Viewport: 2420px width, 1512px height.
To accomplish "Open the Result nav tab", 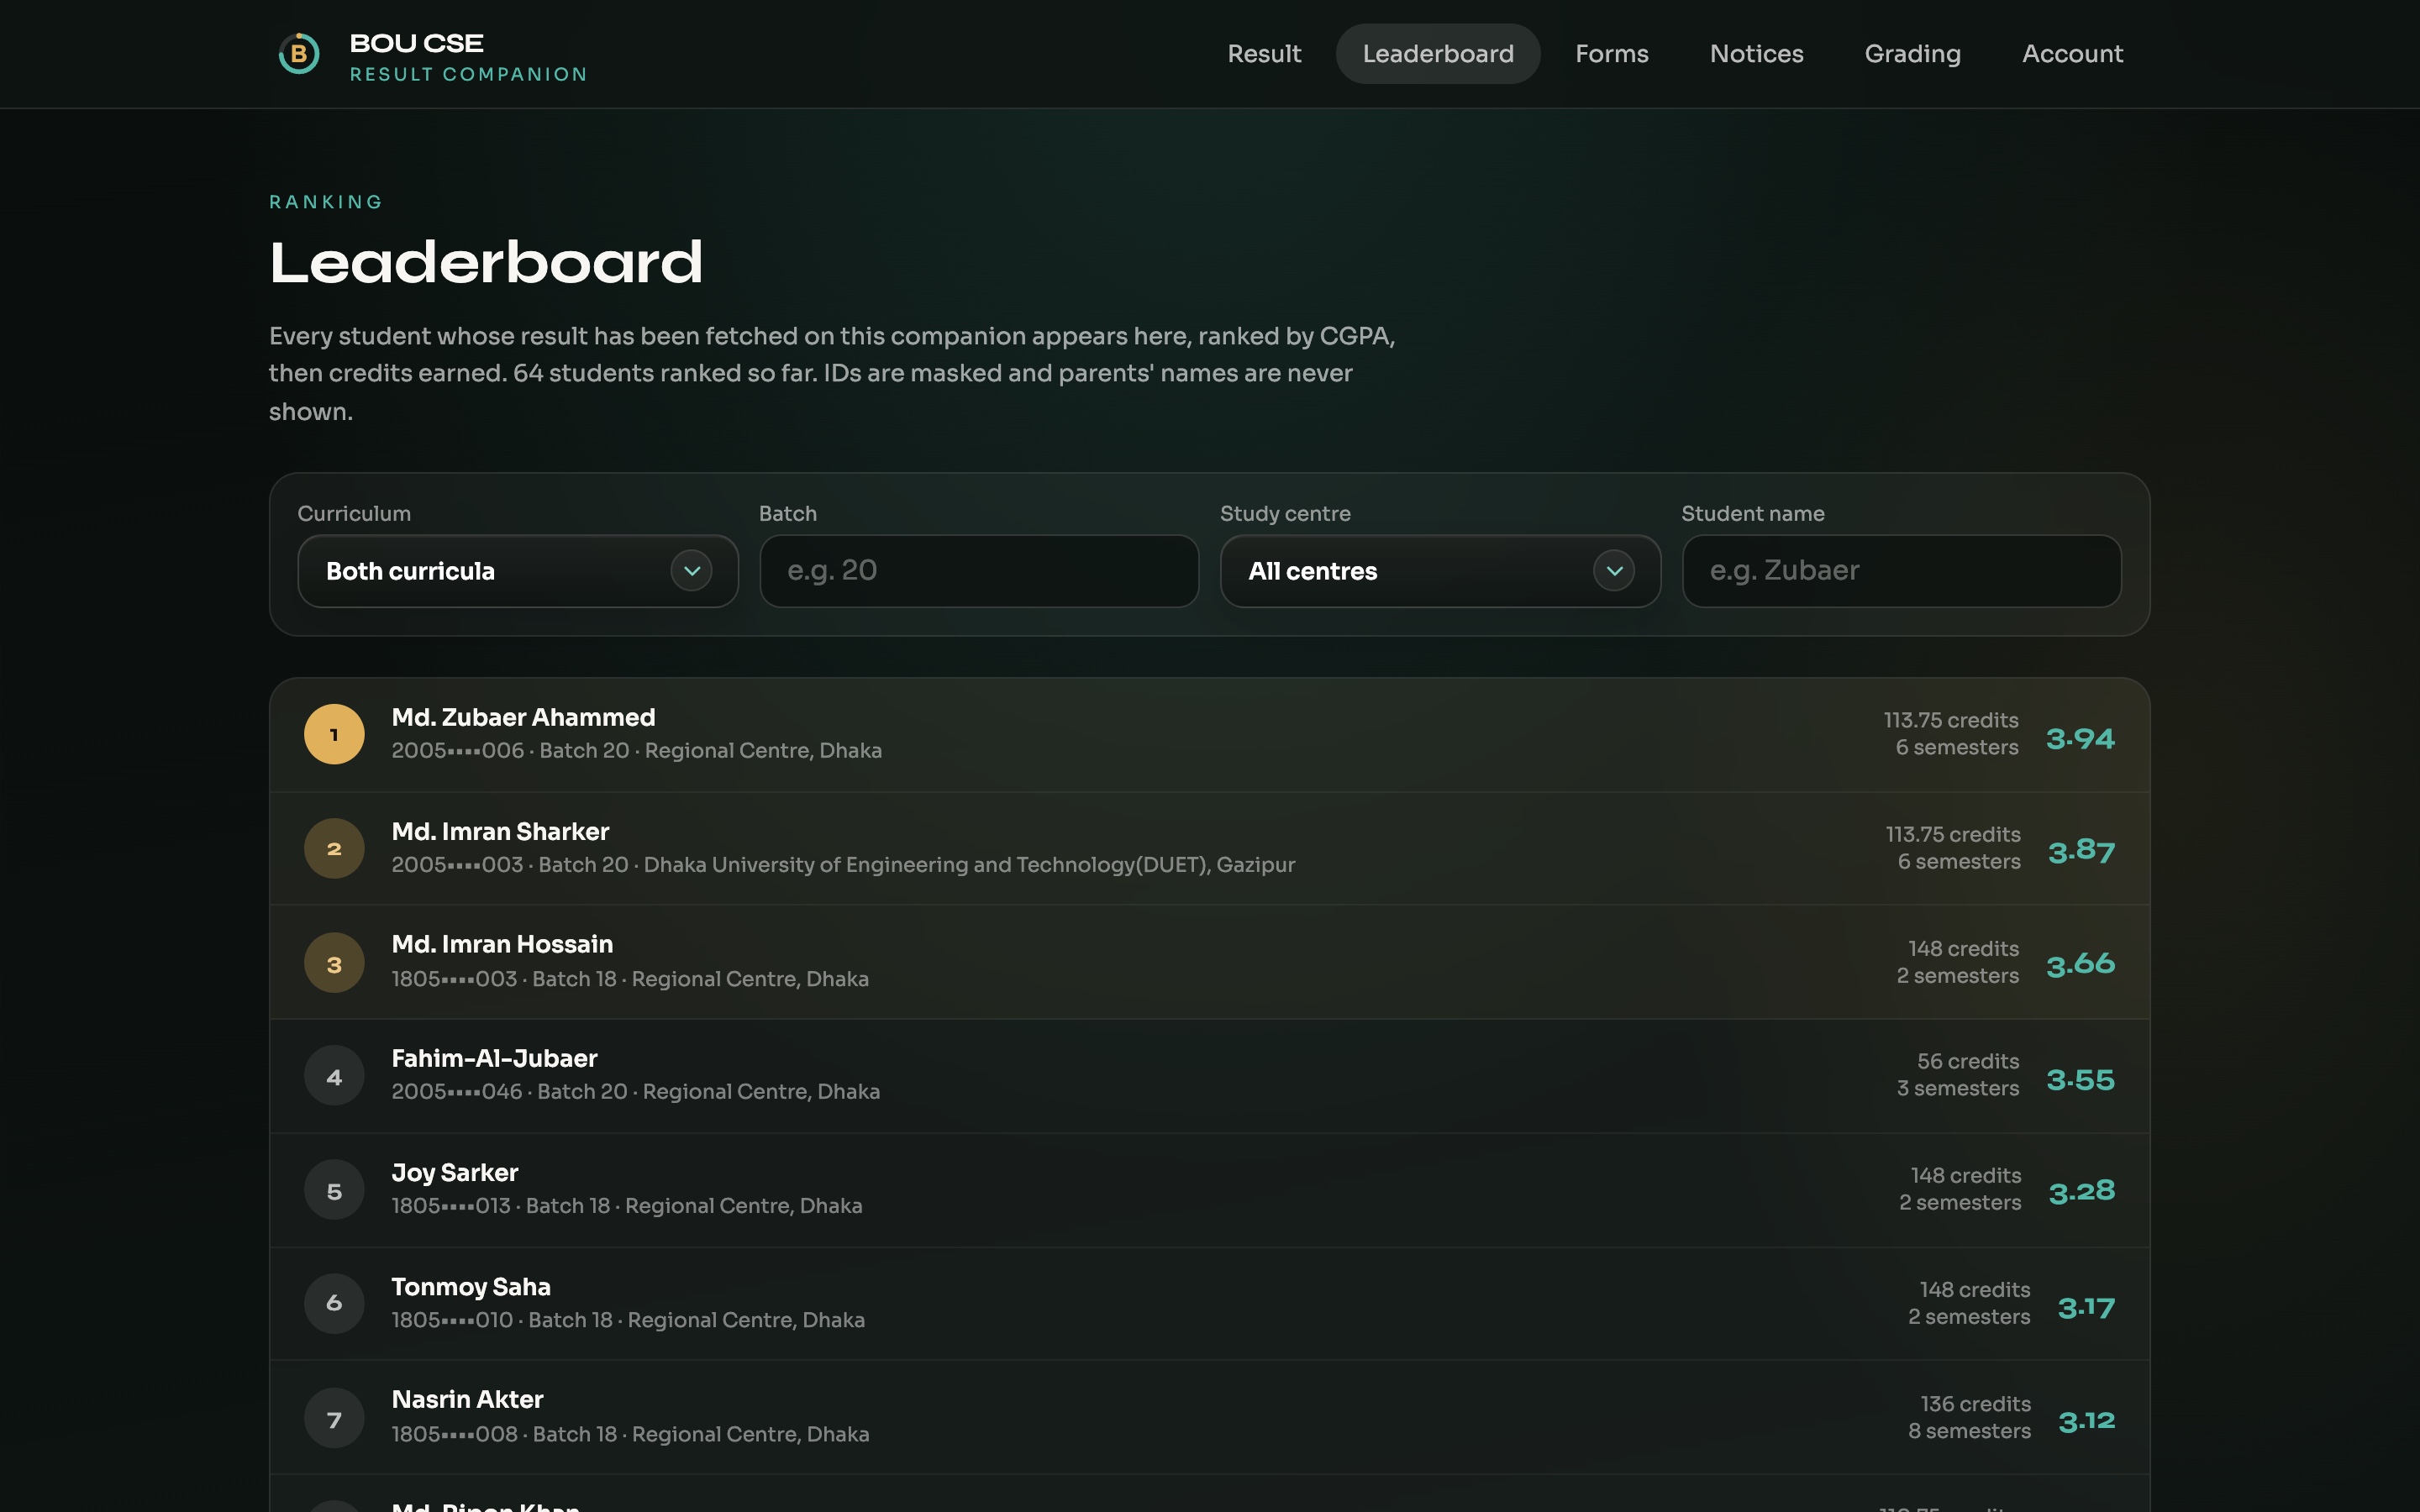I will click(x=1264, y=54).
